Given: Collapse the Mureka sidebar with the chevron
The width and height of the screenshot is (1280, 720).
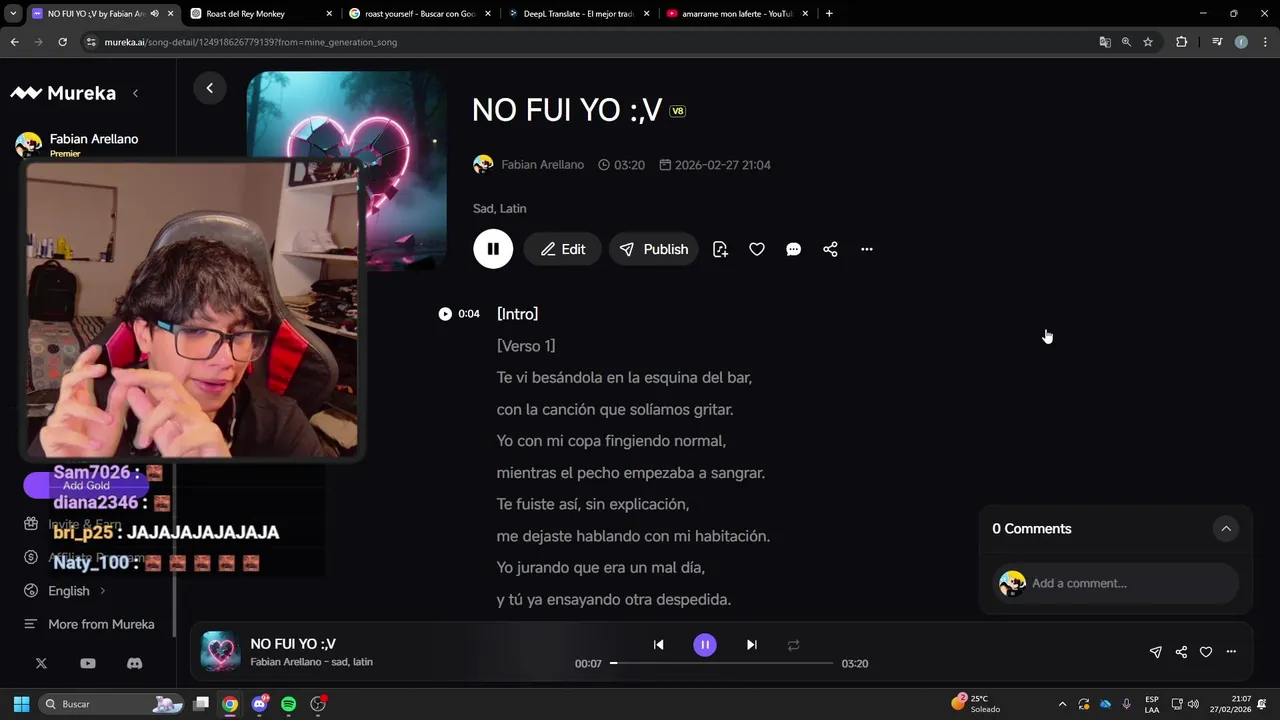Looking at the screenshot, I should 135,93.
